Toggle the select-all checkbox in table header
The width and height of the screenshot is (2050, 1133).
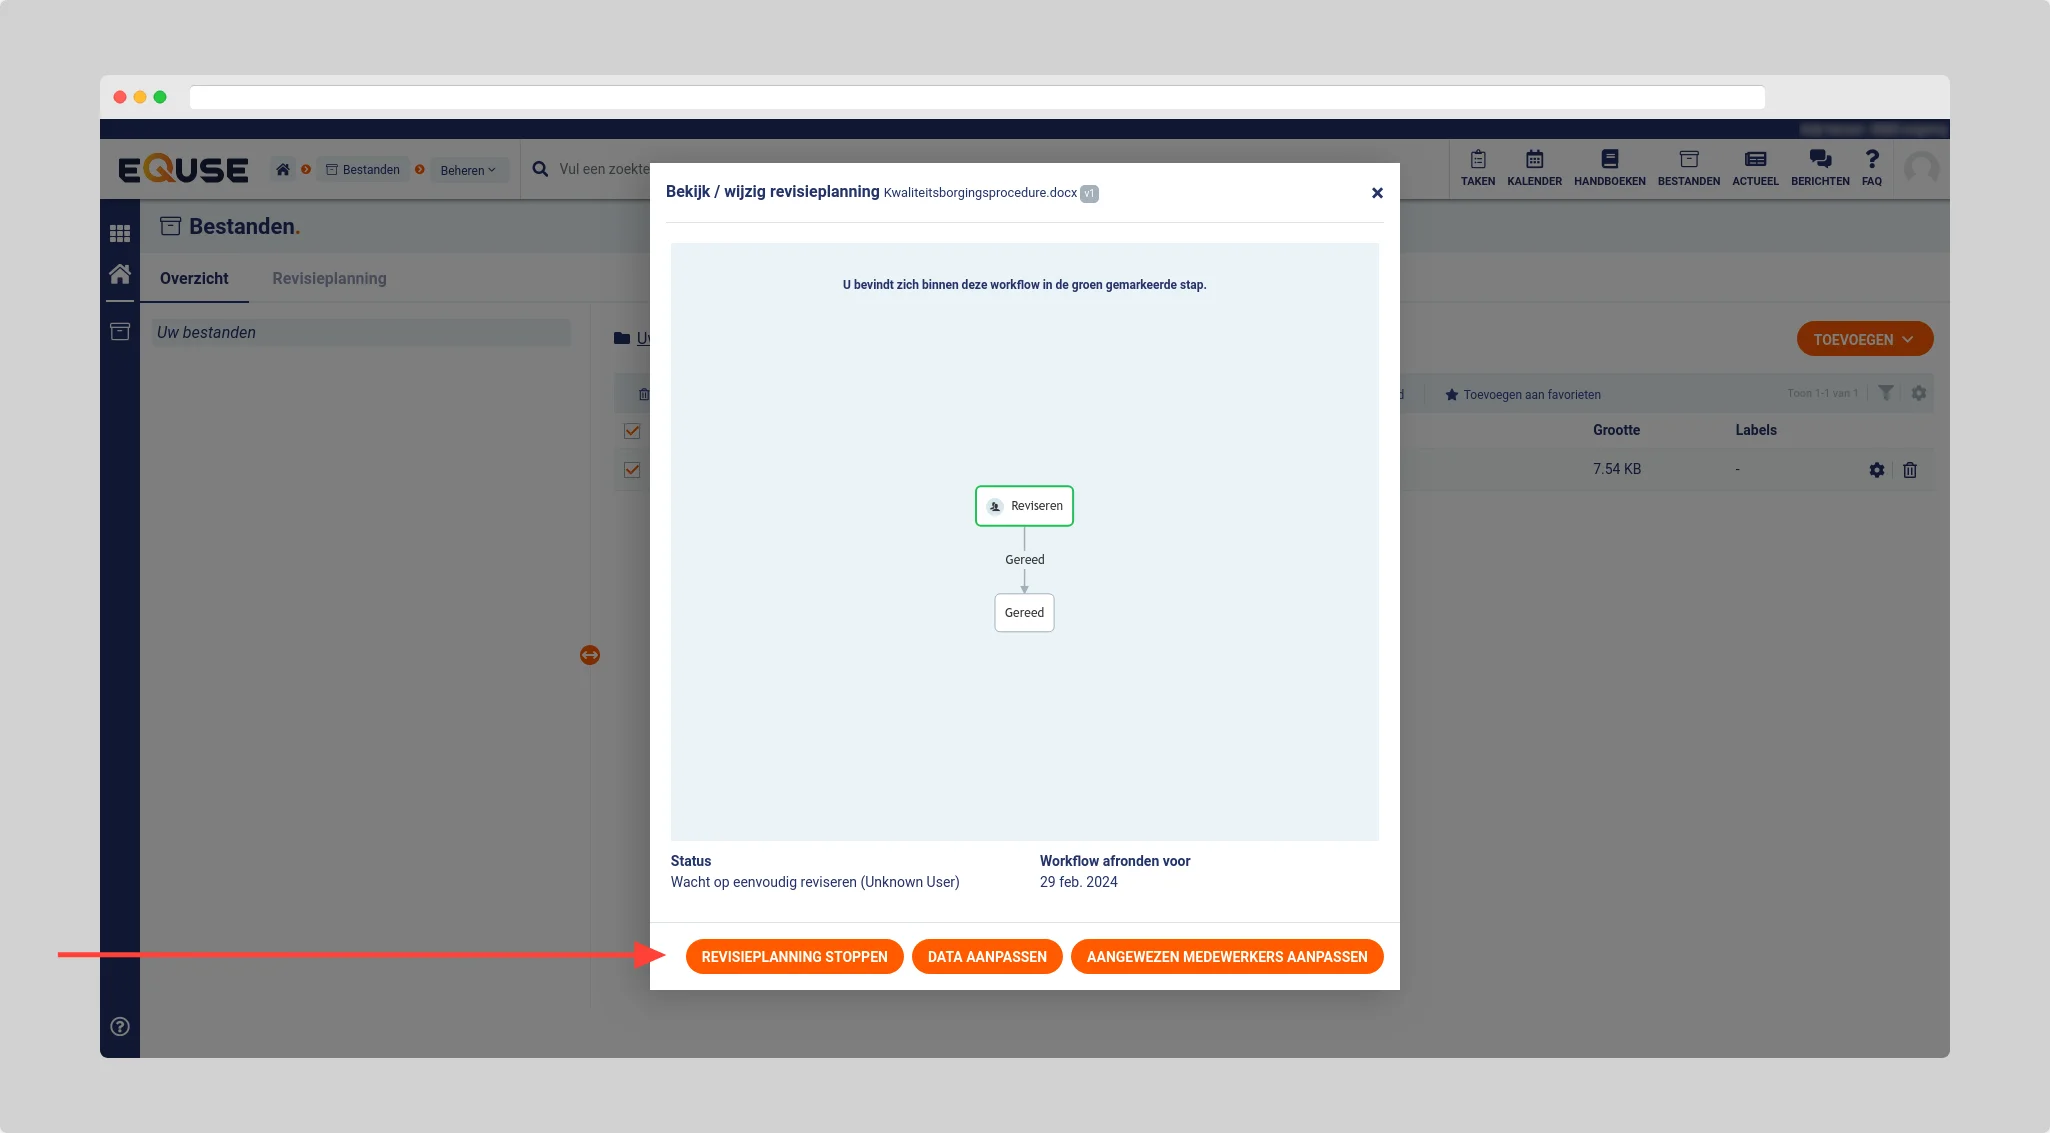pyautogui.click(x=632, y=431)
